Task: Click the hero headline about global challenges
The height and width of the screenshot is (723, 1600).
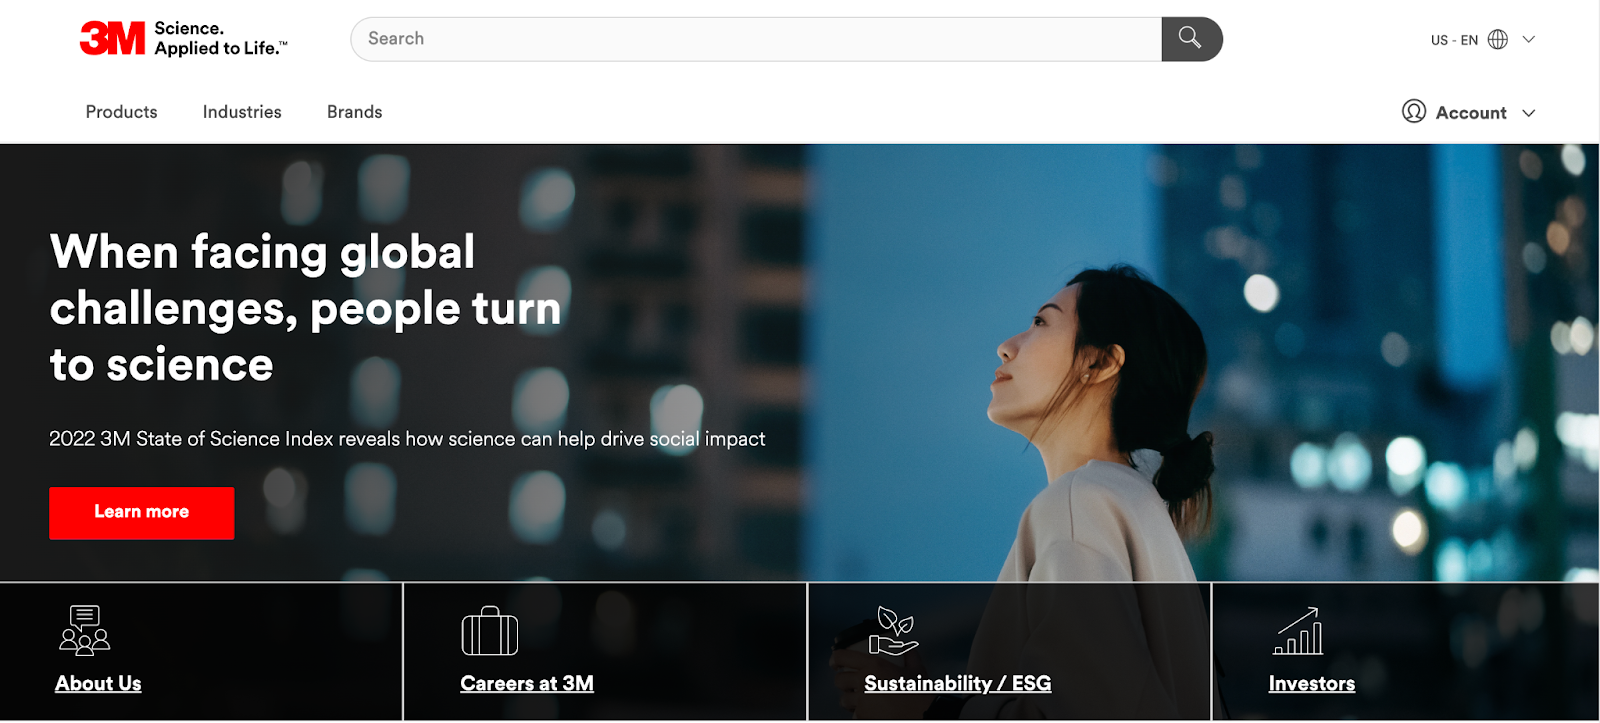Action: click(x=305, y=308)
